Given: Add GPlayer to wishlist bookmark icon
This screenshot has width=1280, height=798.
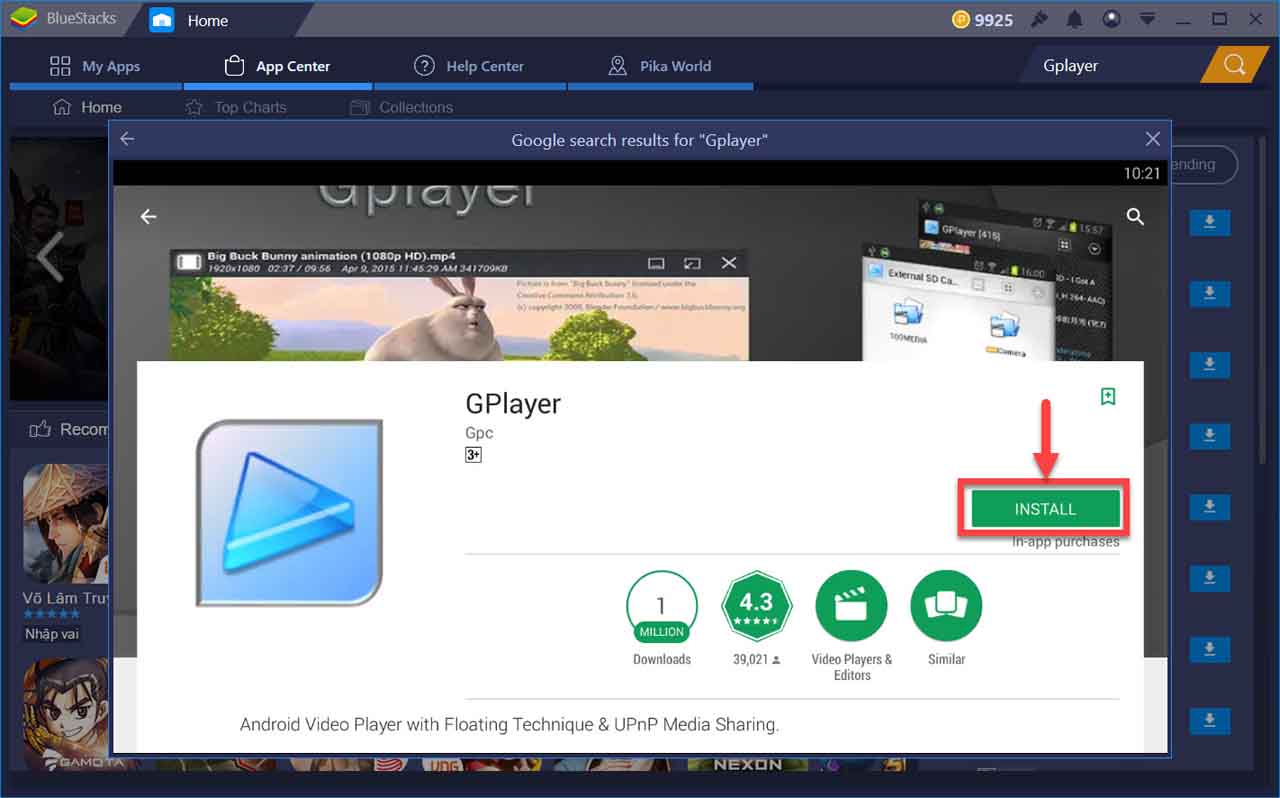Looking at the screenshot, I should click(1108, 396).
